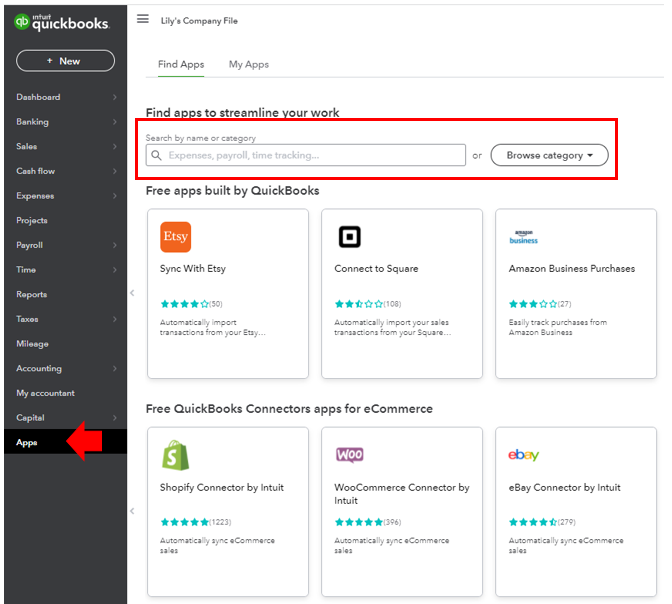Open eBay Connector by Intuit title
This screenshot has height=604, width=672.
pos(564,487)
